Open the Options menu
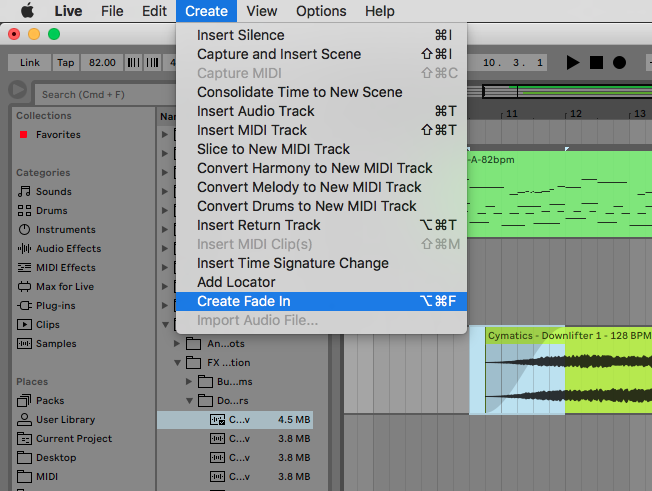This screenshot has height=491, width=652. coord(321,11)
